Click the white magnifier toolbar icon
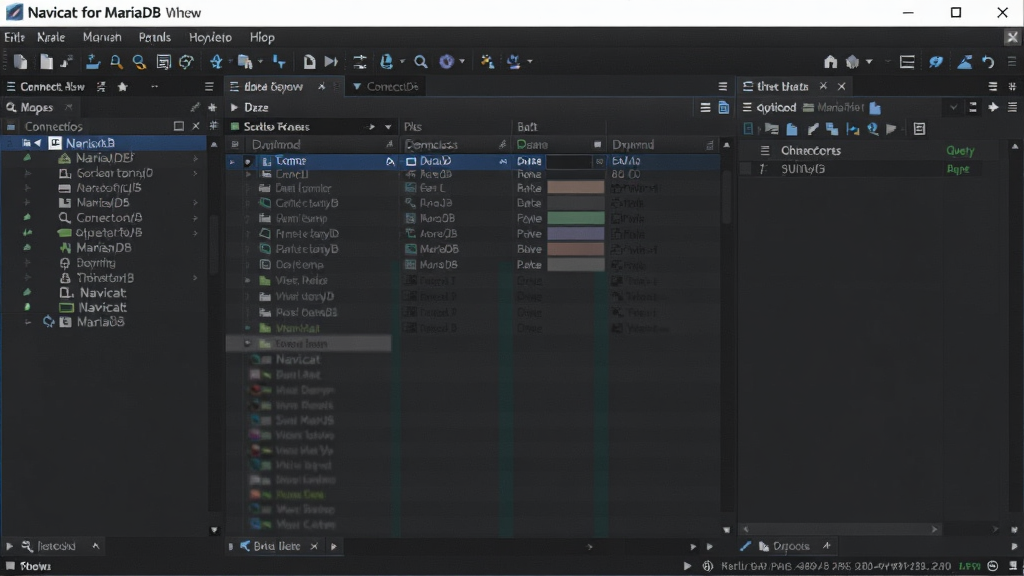 click(x=421, y=61)
